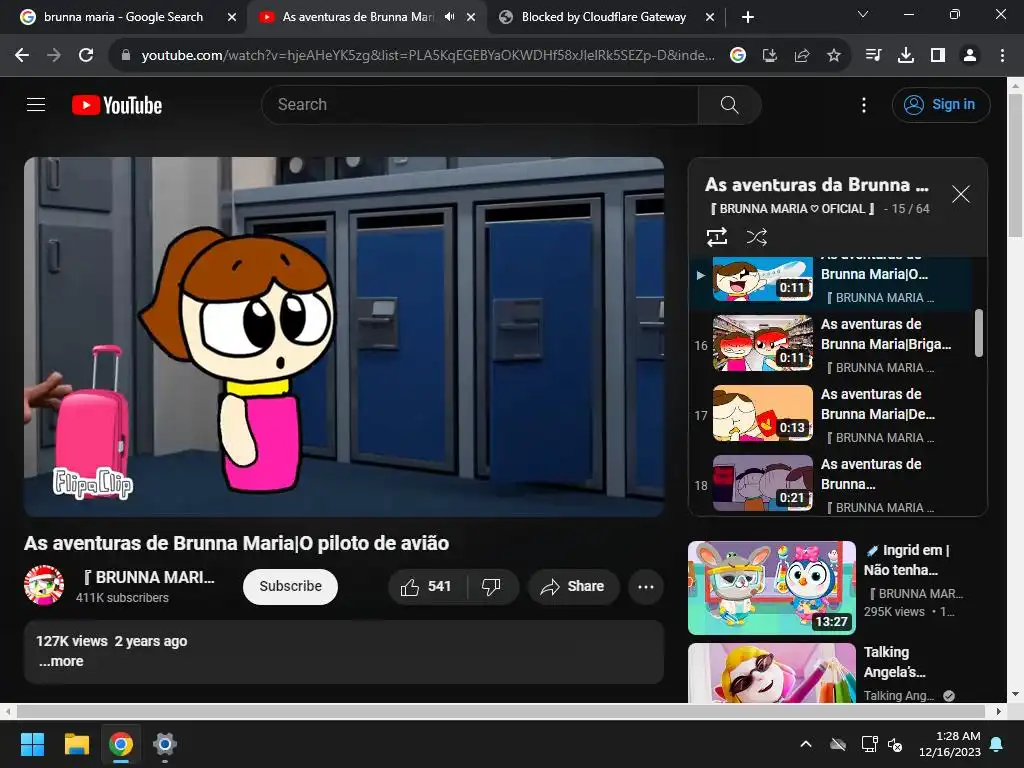This screenshot has height=768, width=1024.
Task: Close the Google Search tab
Action: (232, 17)
